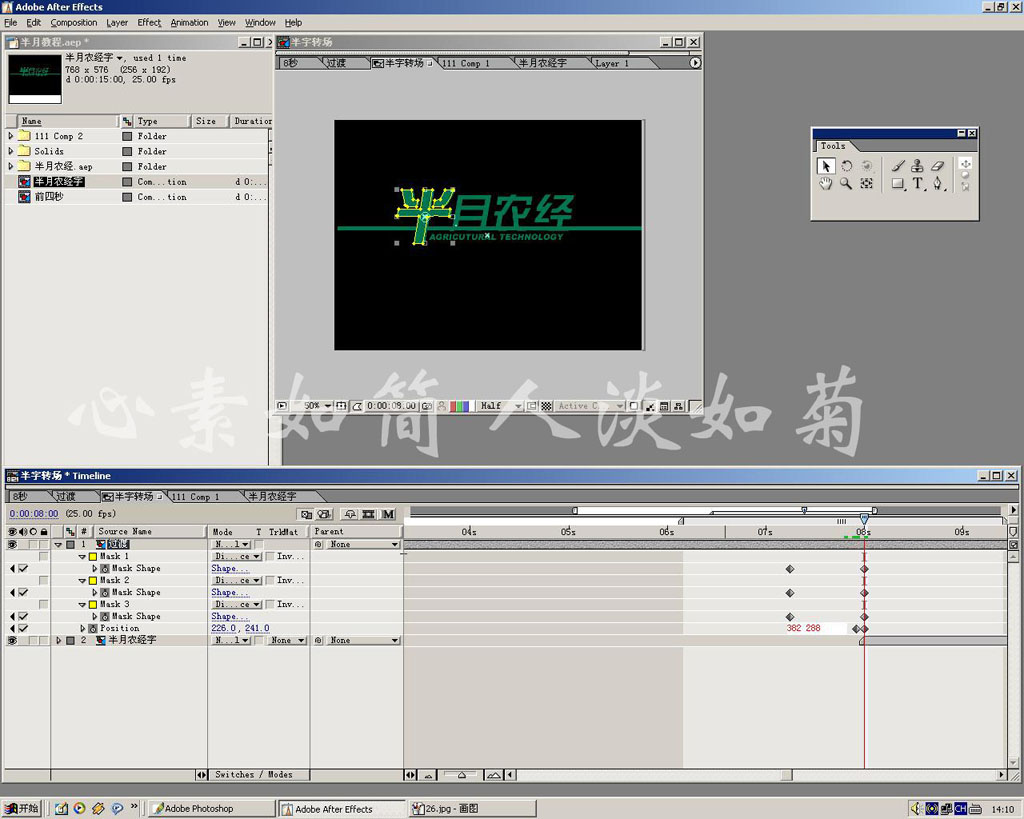Toggle the mask outline view icon

click(x=357, y=406)
